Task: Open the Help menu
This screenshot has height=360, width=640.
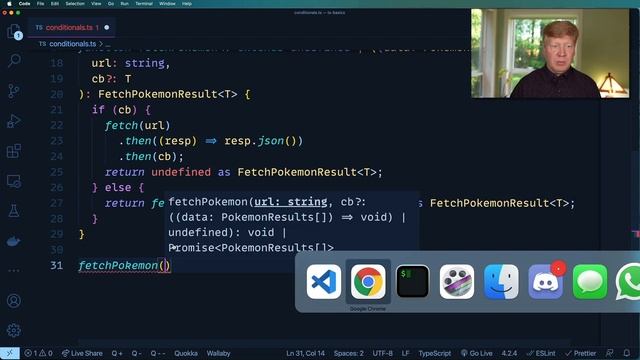Action: (187, 4)
